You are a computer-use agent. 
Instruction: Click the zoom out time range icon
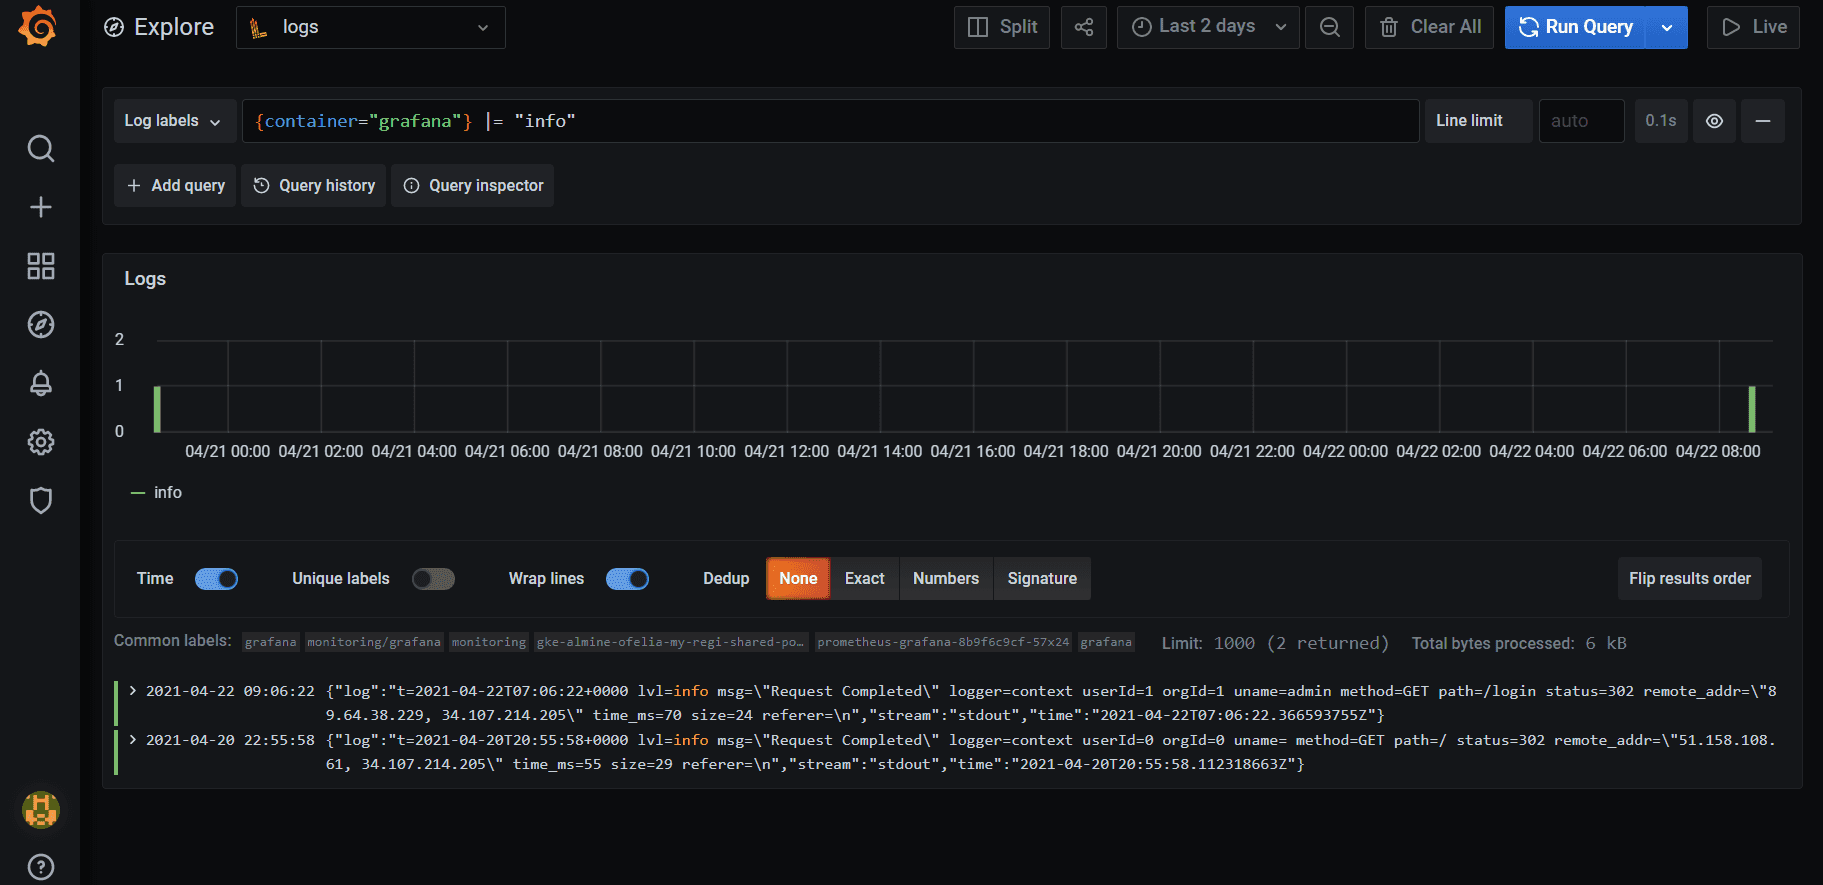pyautogui.click(x=1330, y=27)
